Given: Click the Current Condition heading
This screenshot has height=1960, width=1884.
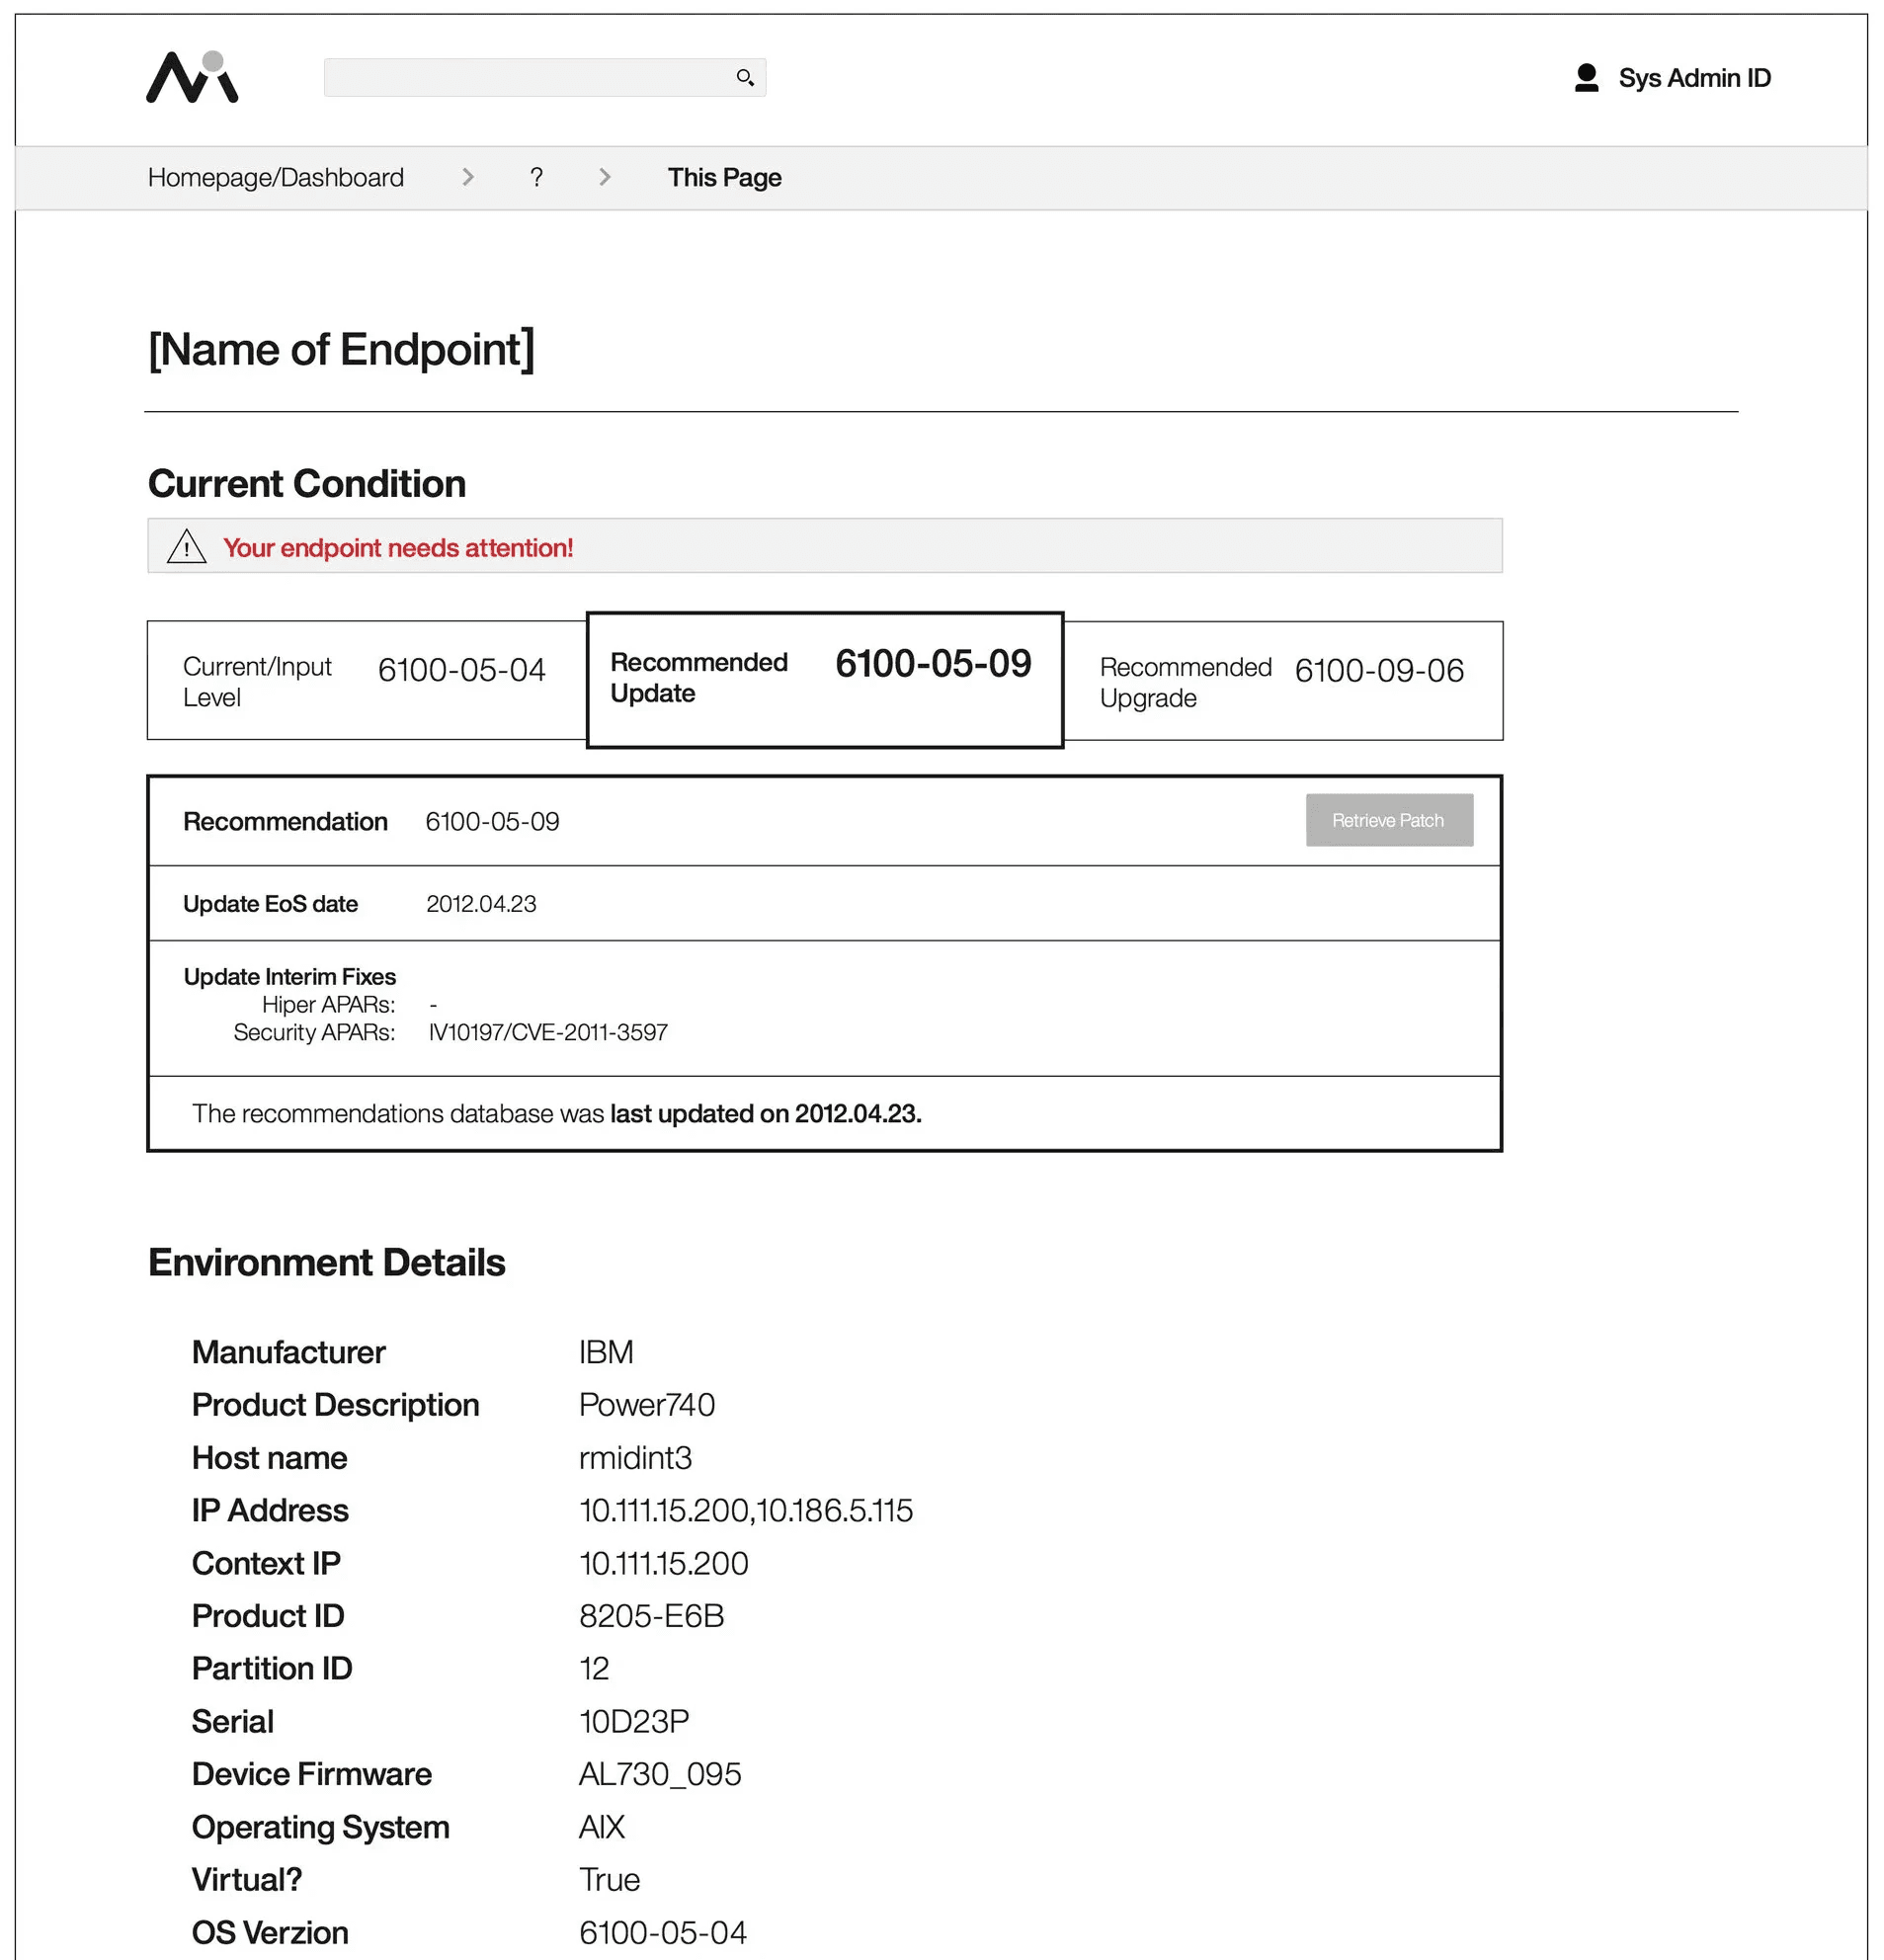Looking at the screenshot, I should pos(307,484).
